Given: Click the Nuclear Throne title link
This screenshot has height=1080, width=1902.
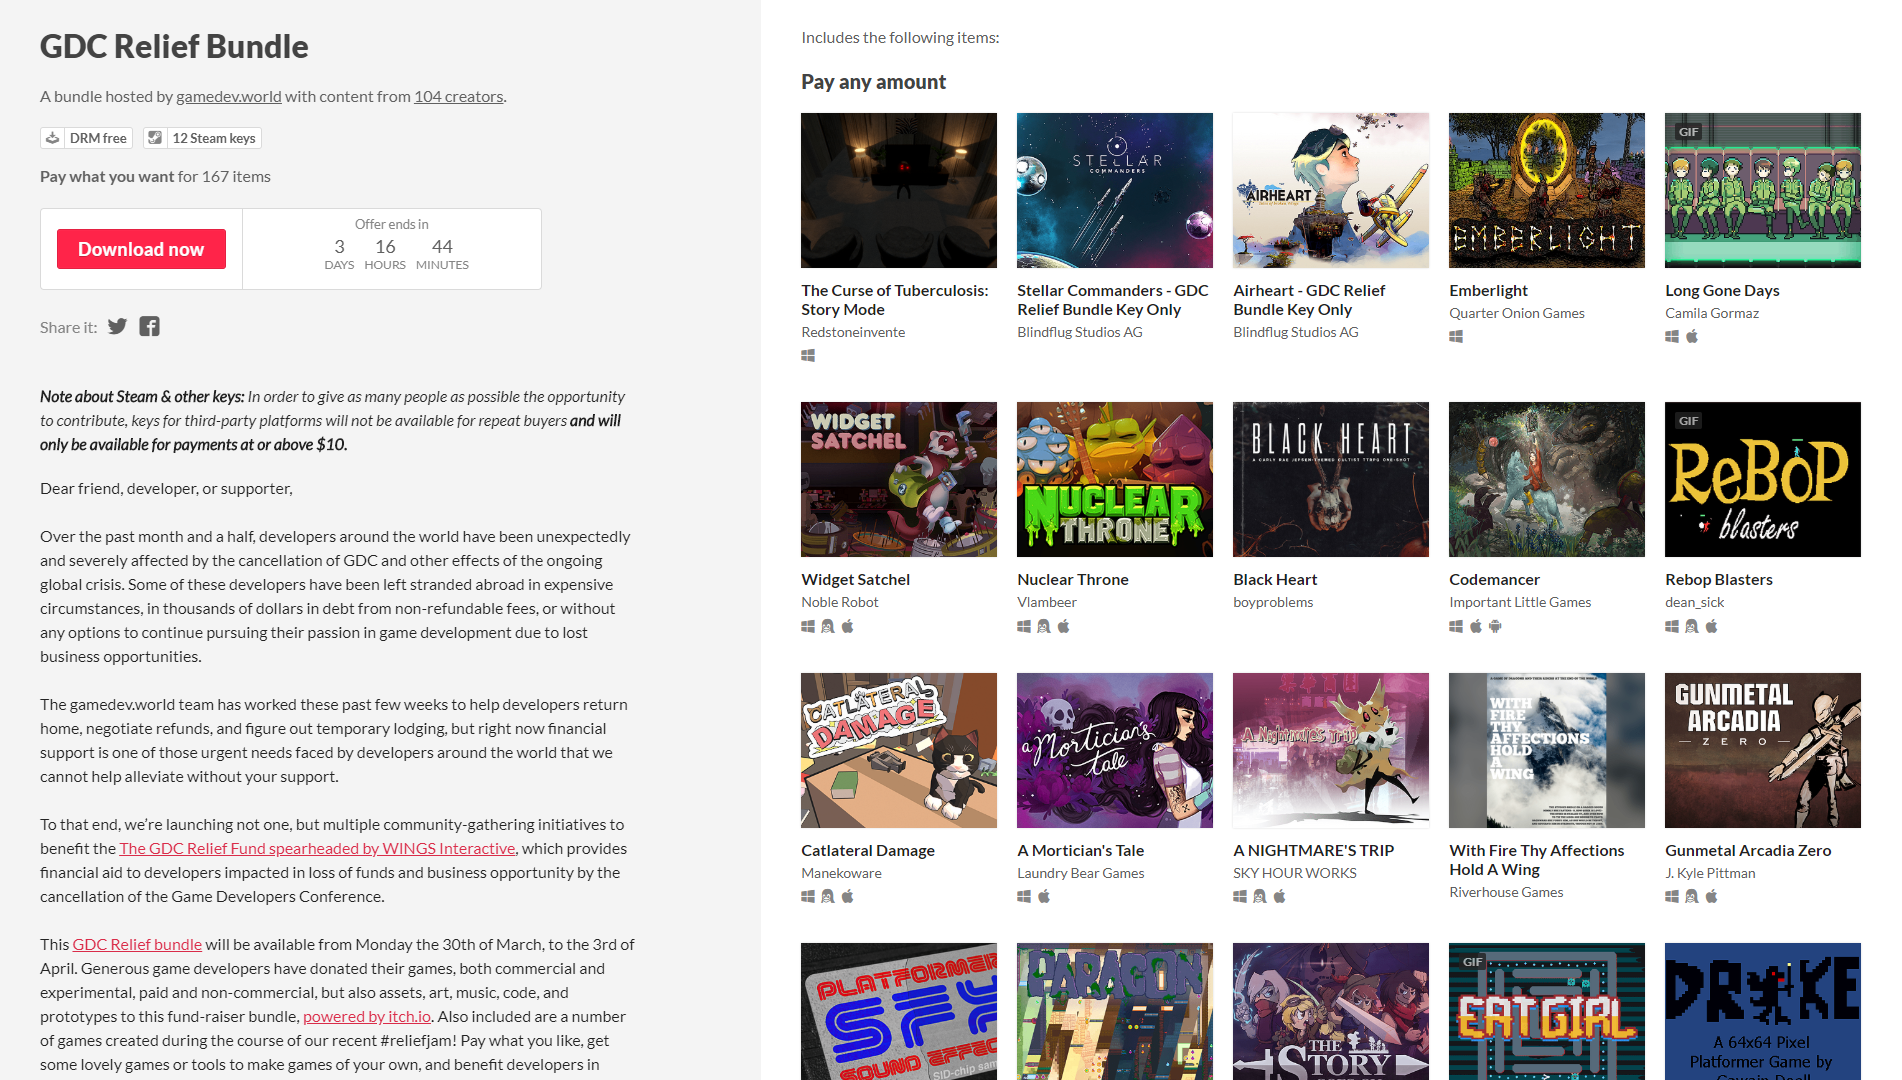Looking at the screenshot, I should pyautogui.click(x=1072, y=579).
